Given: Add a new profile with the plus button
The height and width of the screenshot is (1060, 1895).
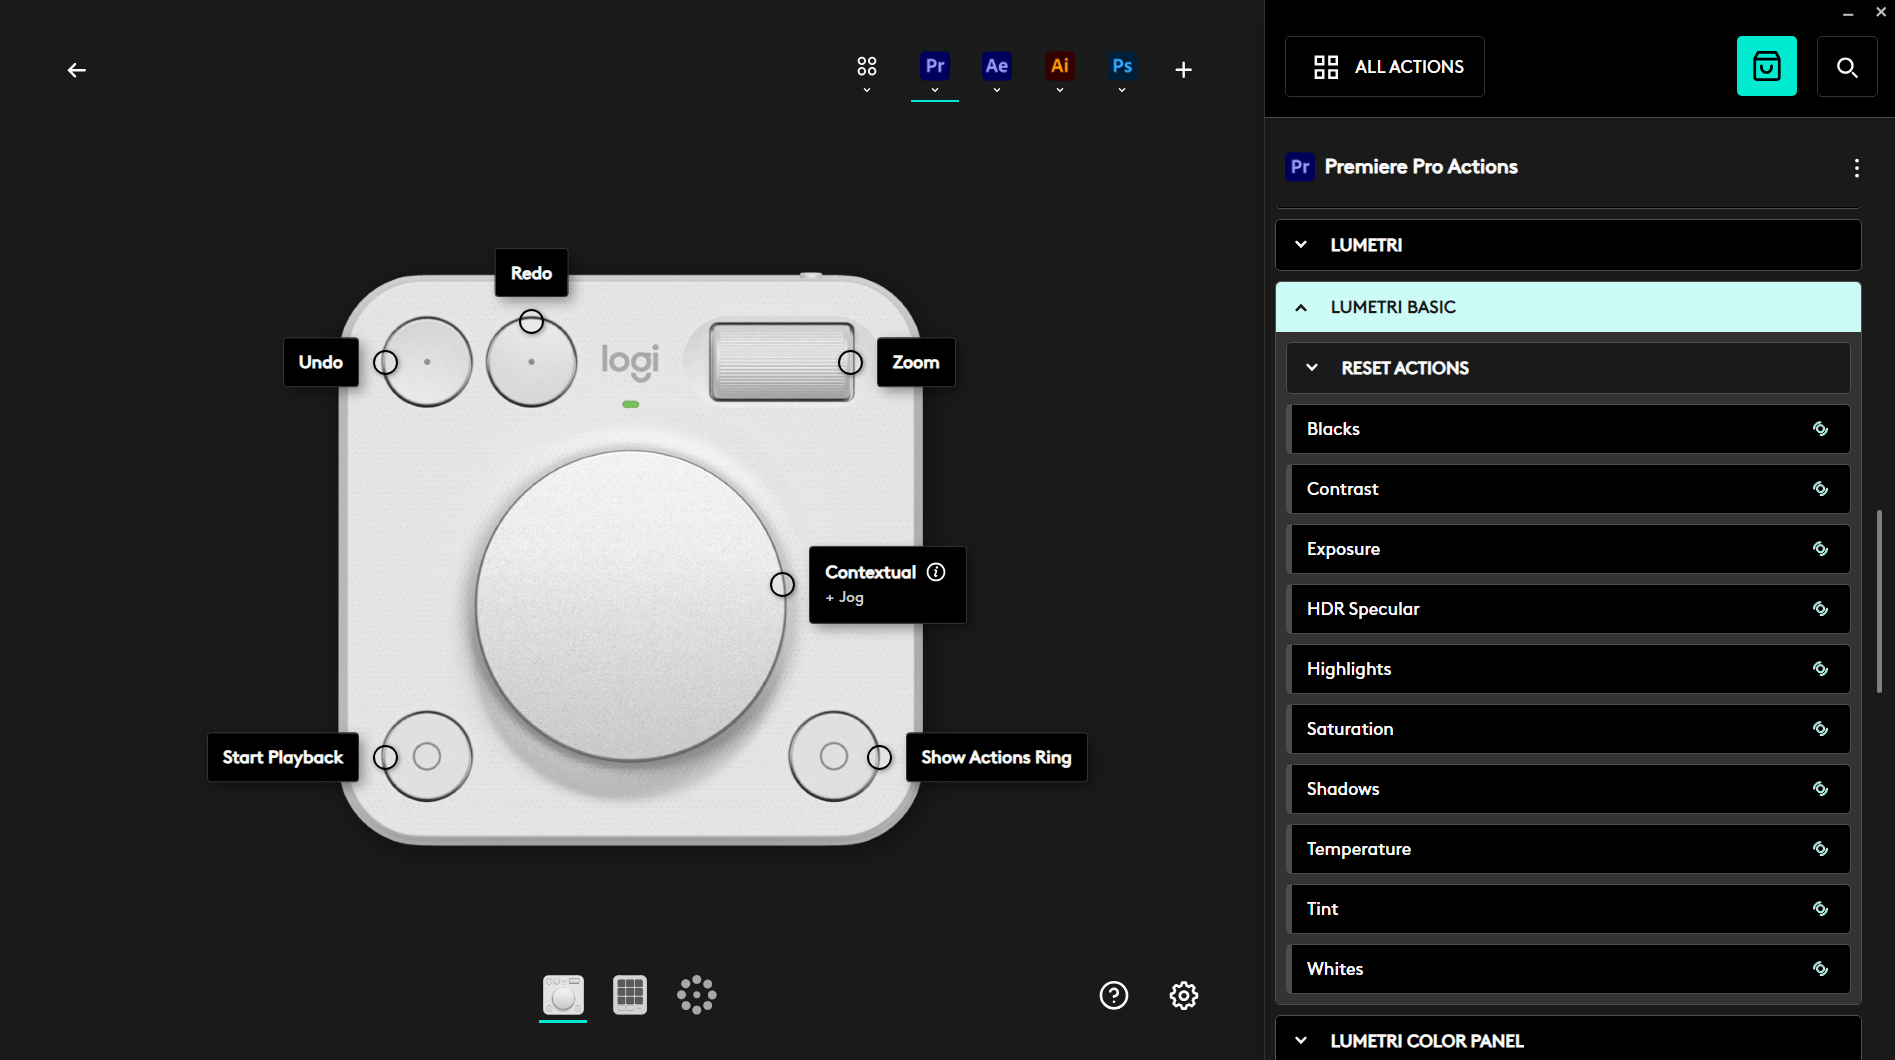Looking at the screenshot, I should pos(1183,69).
